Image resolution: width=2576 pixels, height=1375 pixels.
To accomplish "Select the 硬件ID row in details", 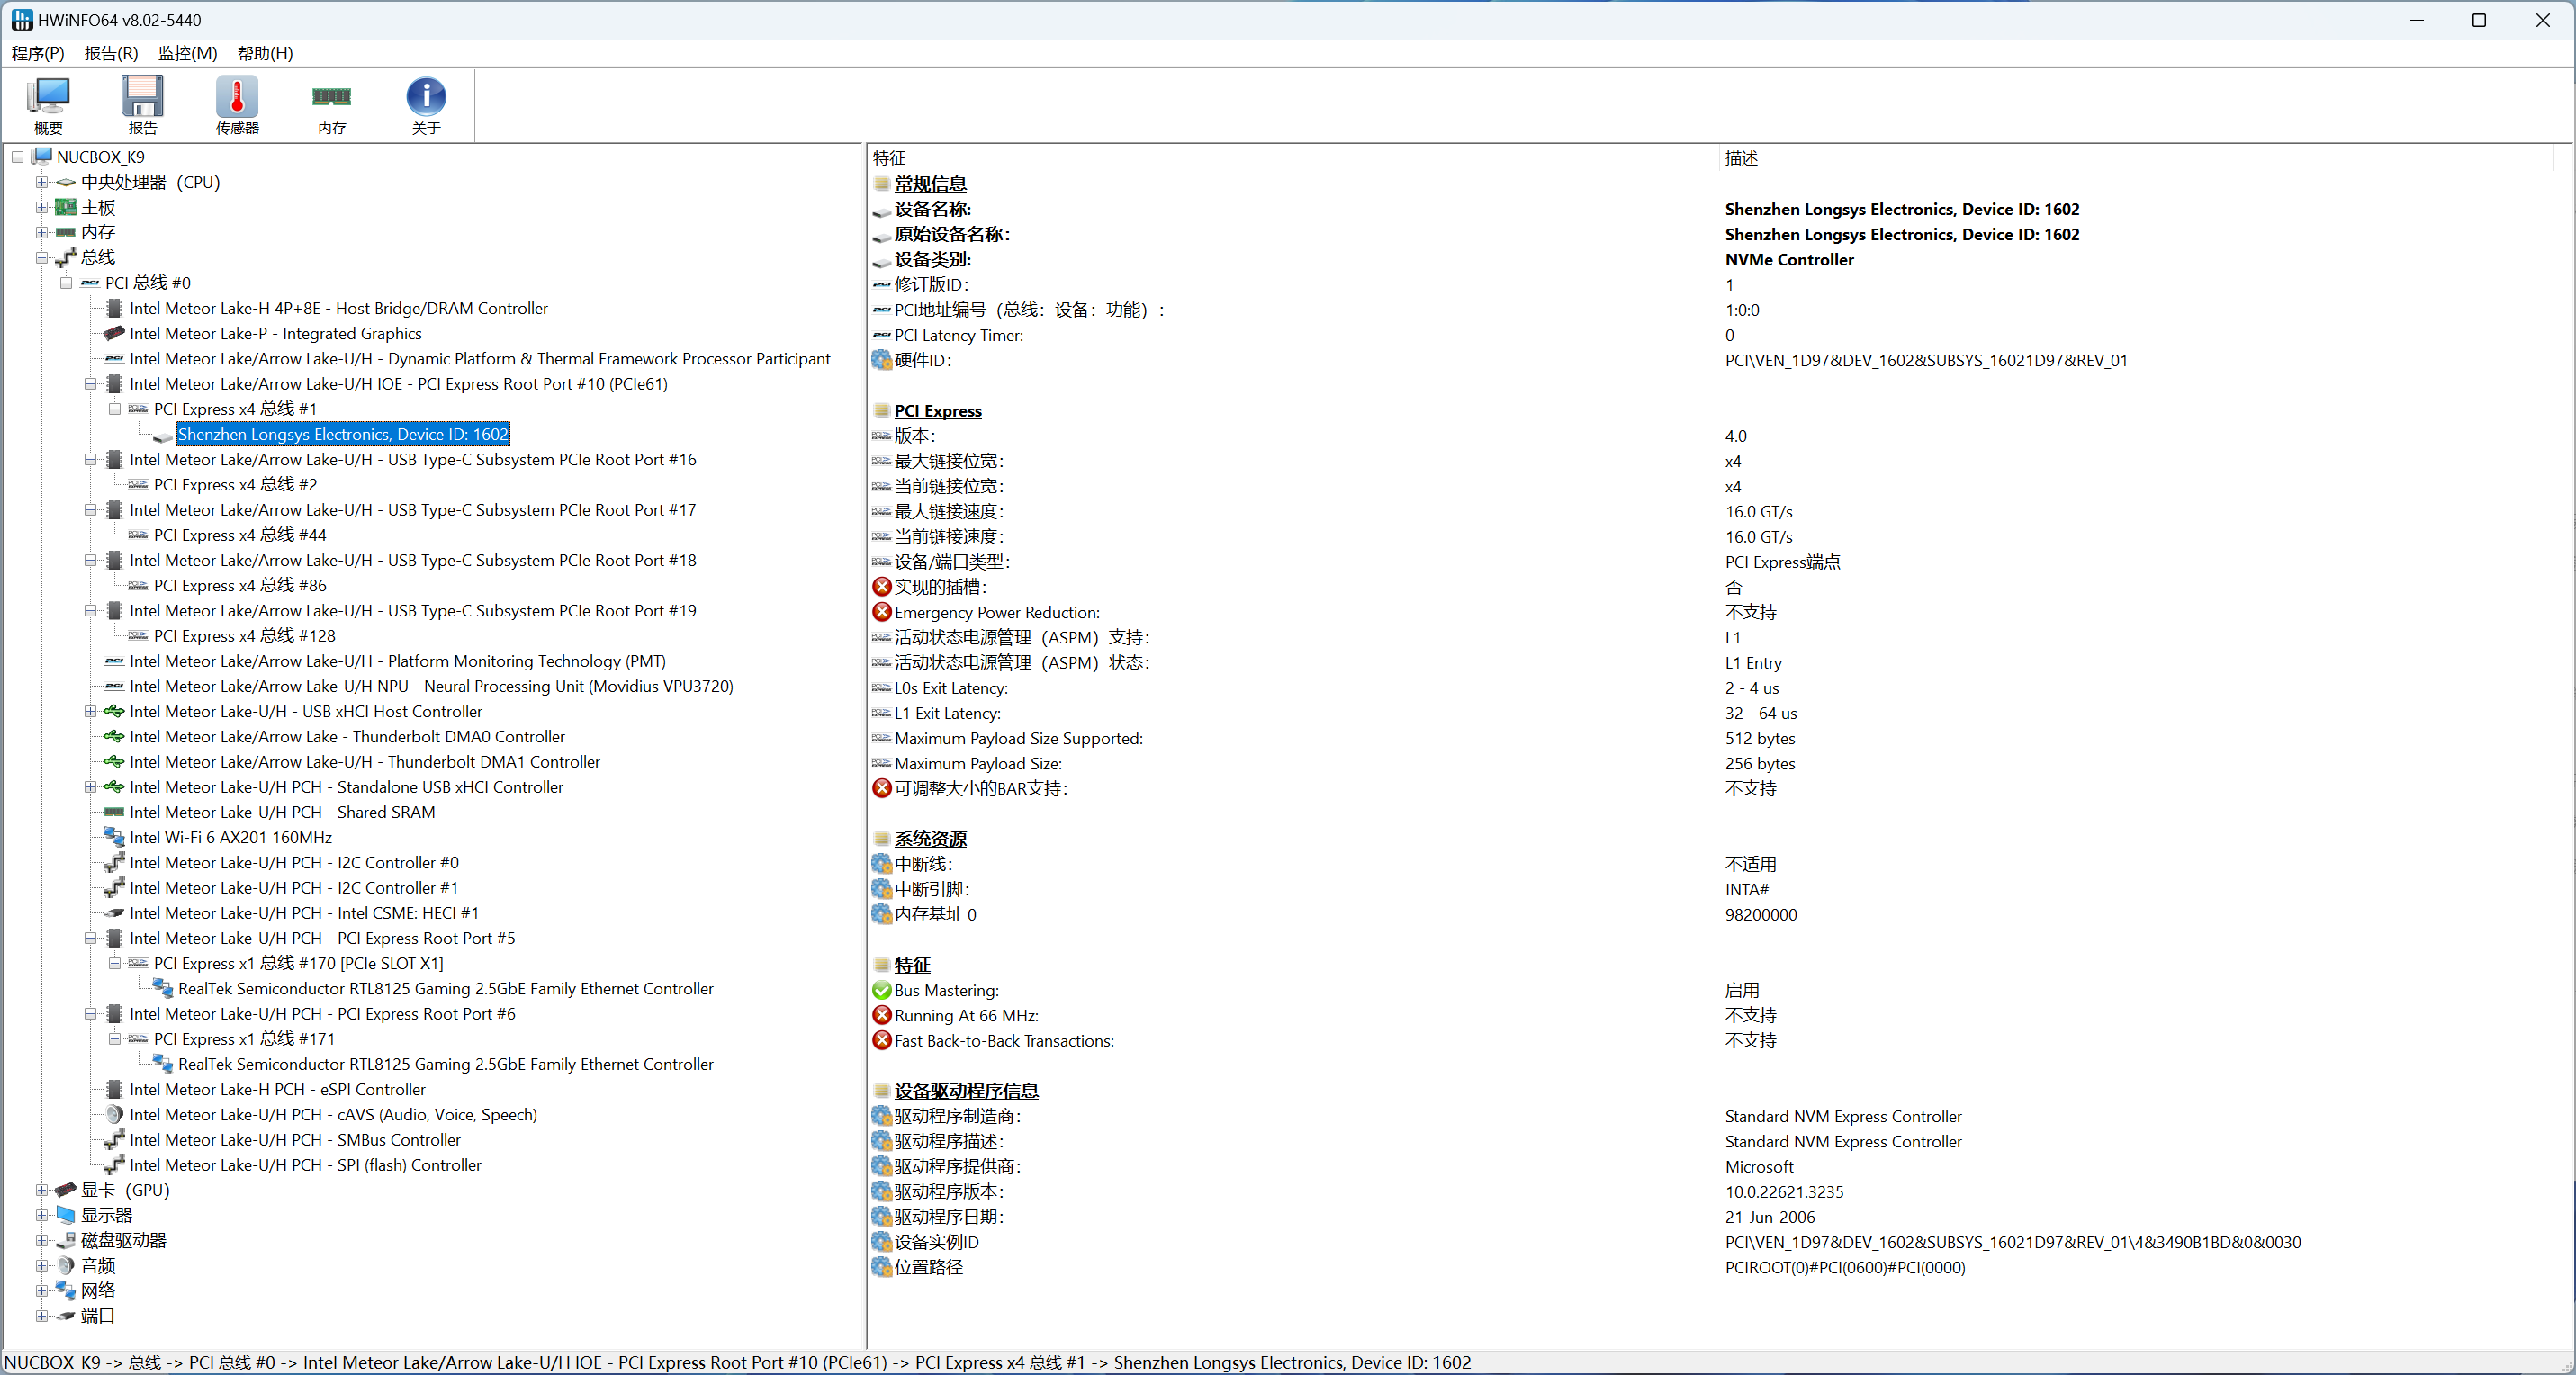I will coord(922,360).
